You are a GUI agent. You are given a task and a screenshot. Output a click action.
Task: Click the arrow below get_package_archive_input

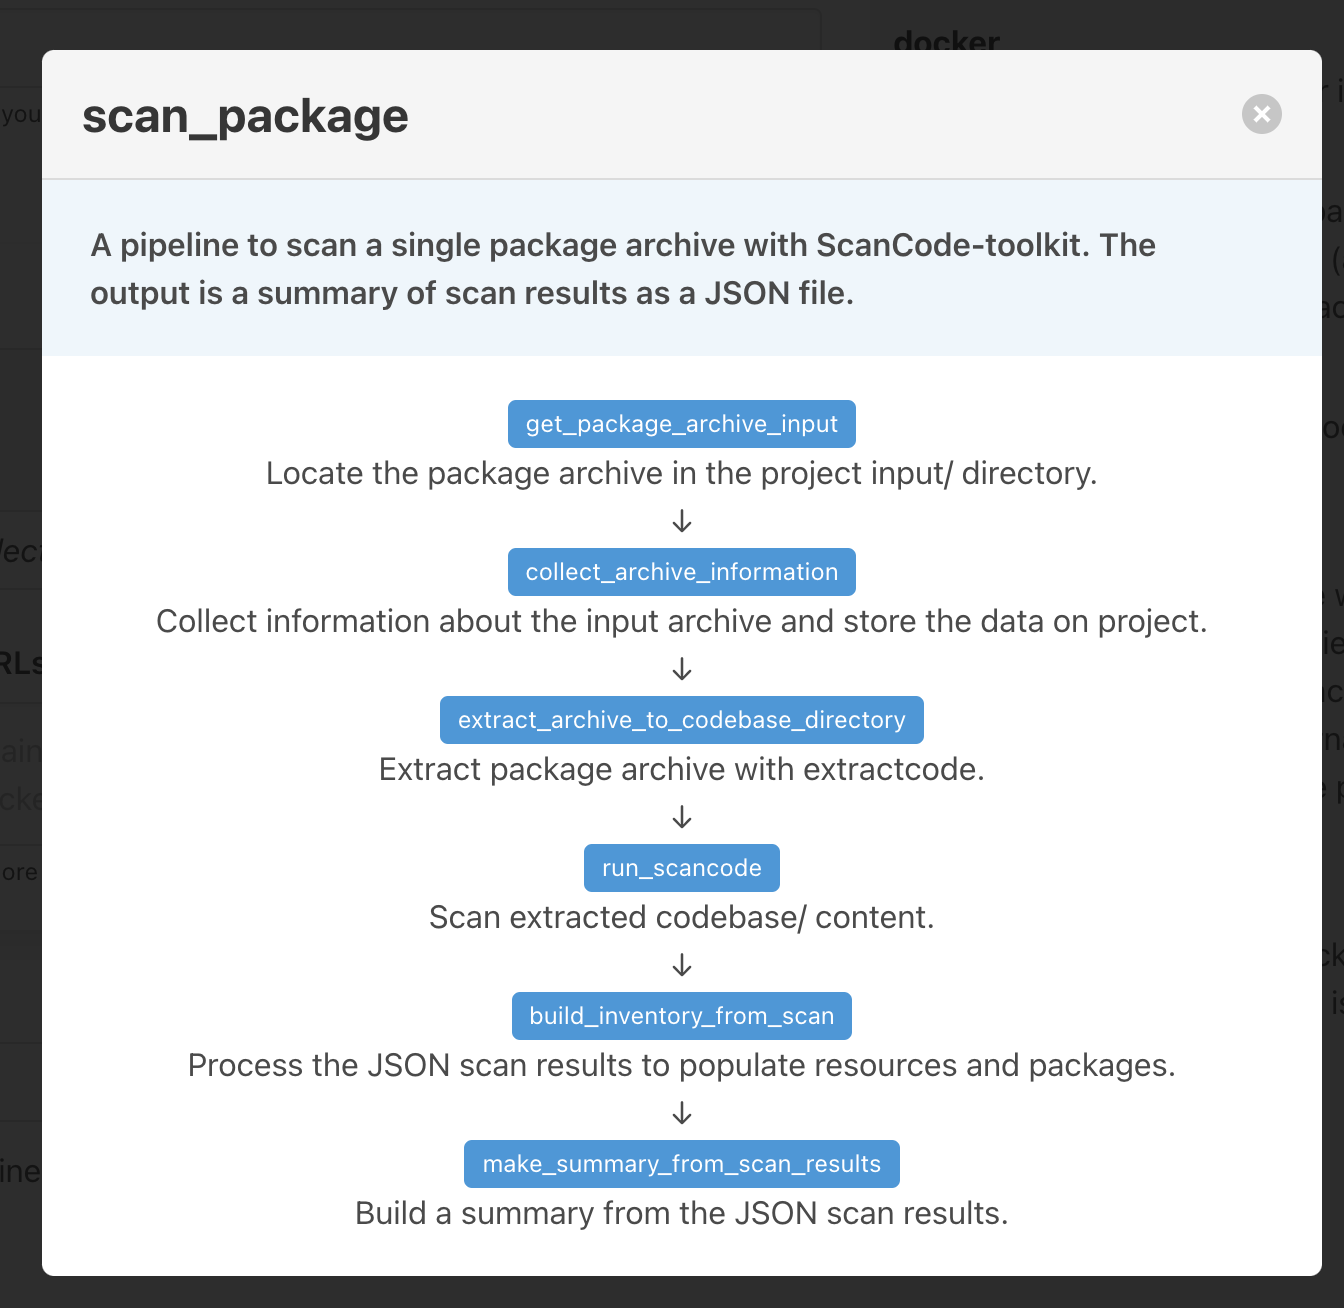[681, 521]
